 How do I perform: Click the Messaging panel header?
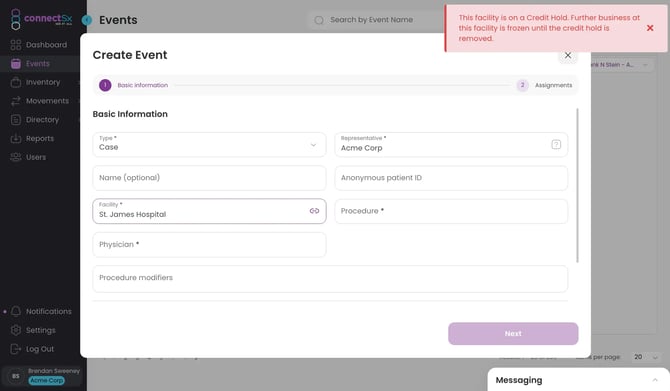point(578,380)
